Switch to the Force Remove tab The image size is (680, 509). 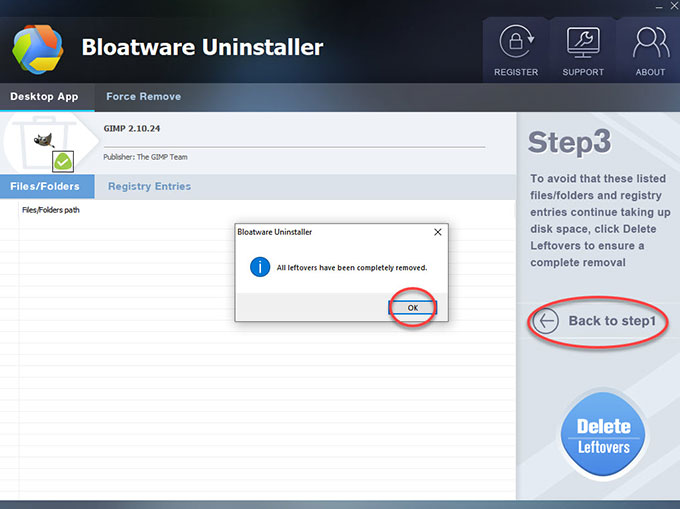144,97
